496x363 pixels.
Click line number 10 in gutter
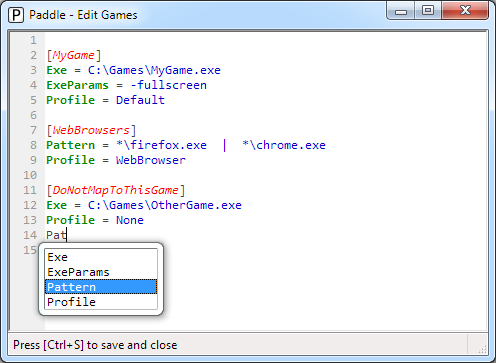[30, 175]
